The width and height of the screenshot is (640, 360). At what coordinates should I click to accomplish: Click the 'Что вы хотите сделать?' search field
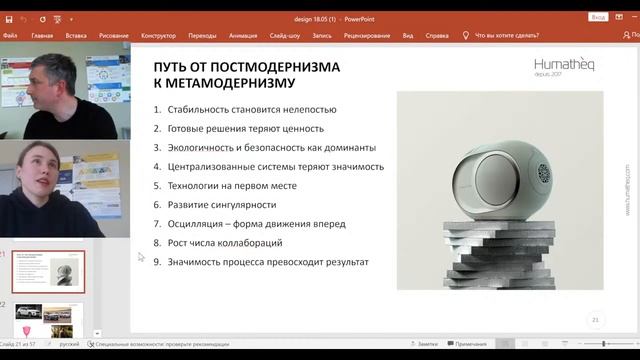(x=507, y=36)
